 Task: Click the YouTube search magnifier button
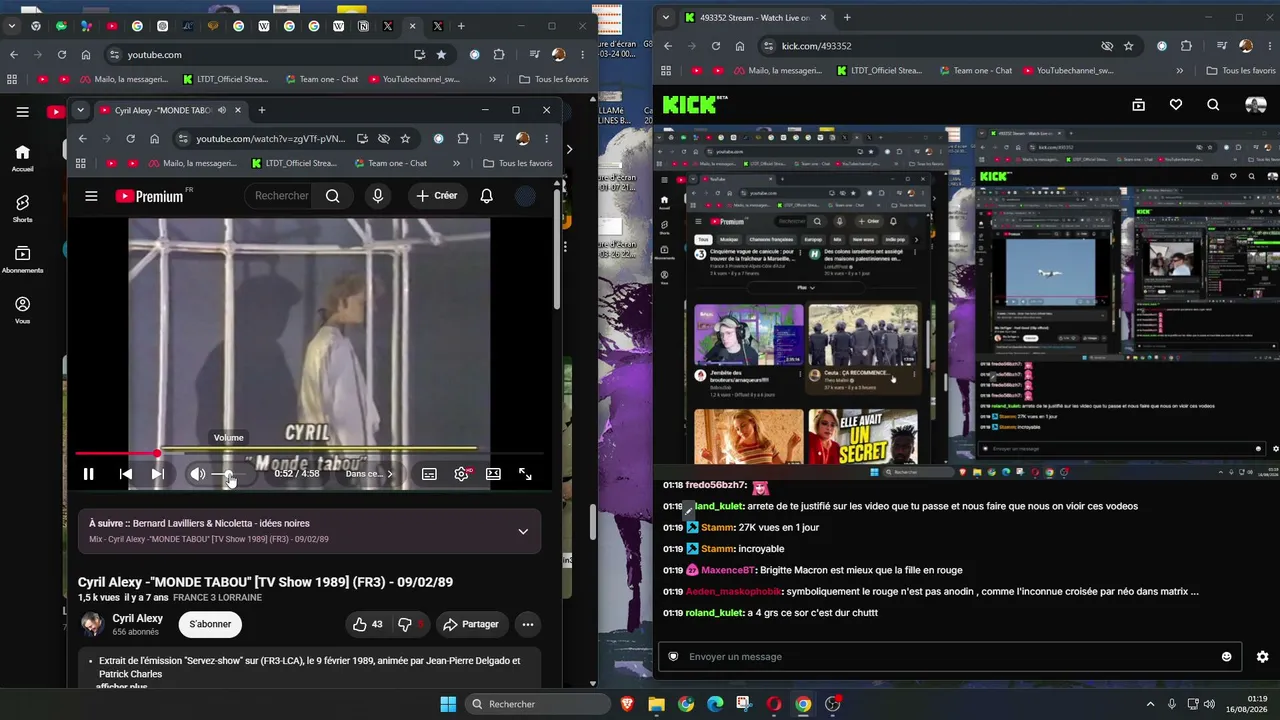coord(333,196)
